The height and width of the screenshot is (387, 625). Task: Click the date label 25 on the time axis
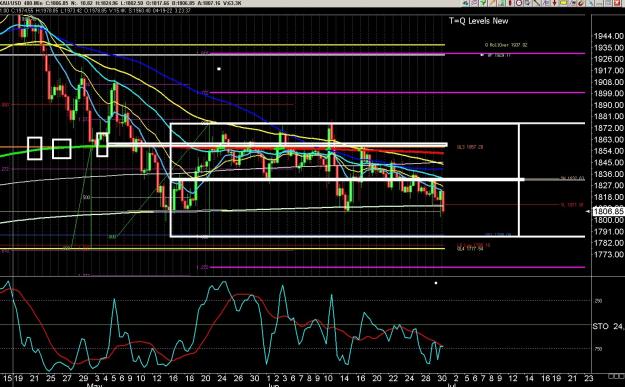click(x=51, y=378)
